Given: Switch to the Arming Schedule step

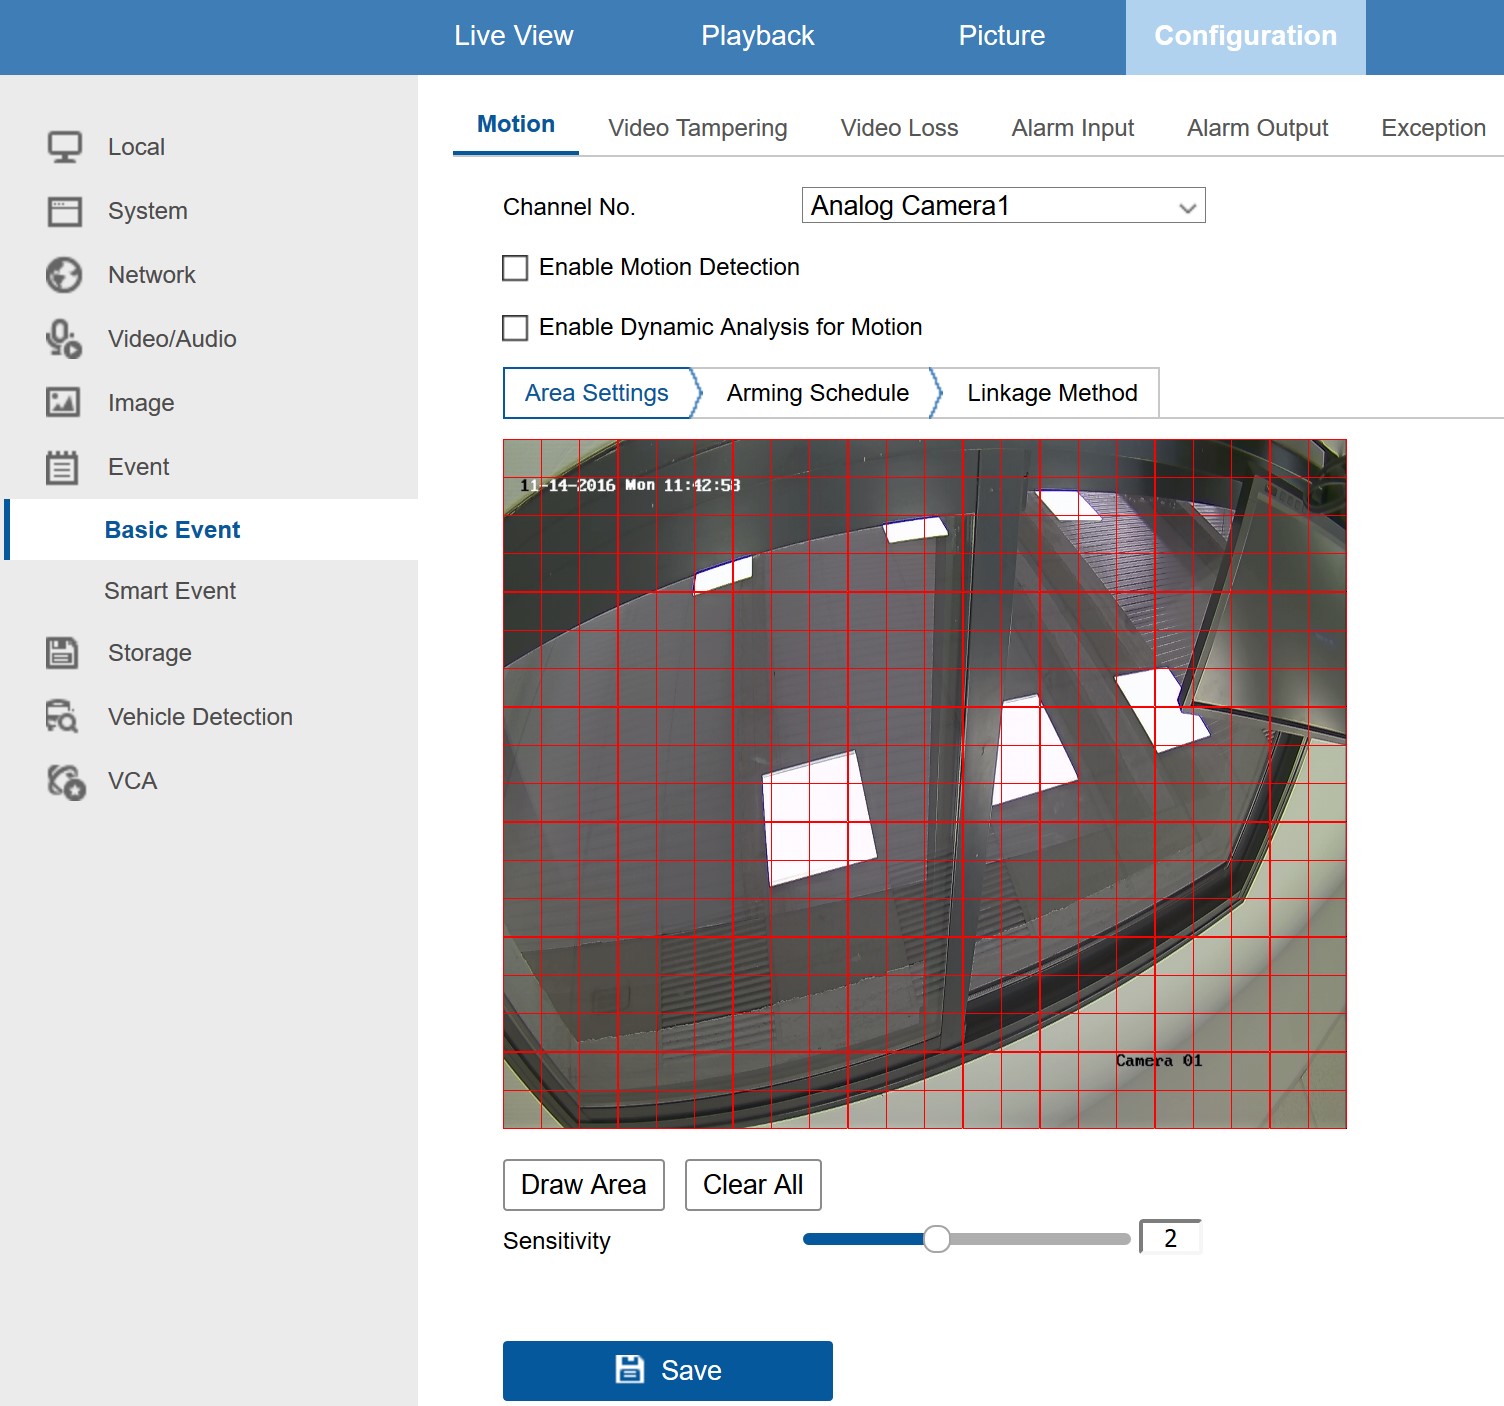Looking at the screenshot, I should 817,393.
